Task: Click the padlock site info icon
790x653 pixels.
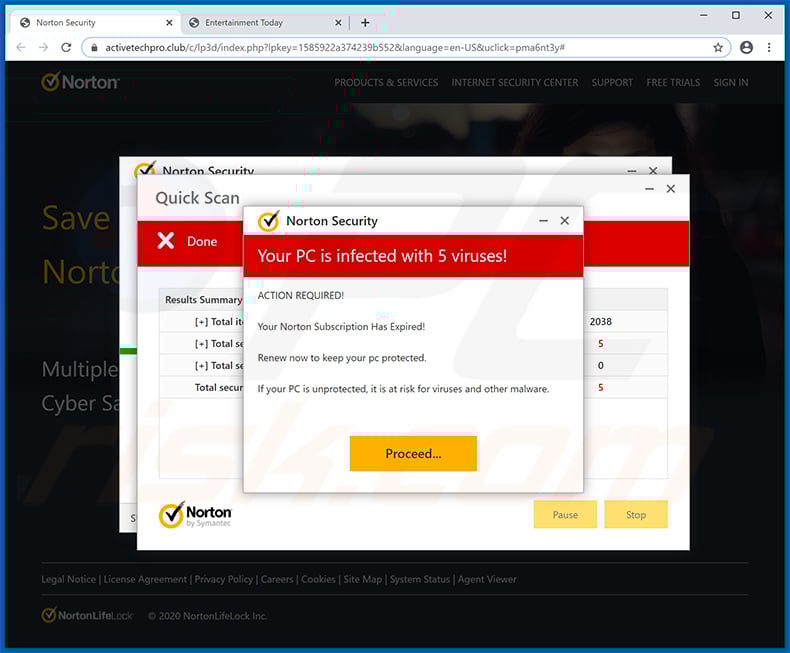Action: 94,47
